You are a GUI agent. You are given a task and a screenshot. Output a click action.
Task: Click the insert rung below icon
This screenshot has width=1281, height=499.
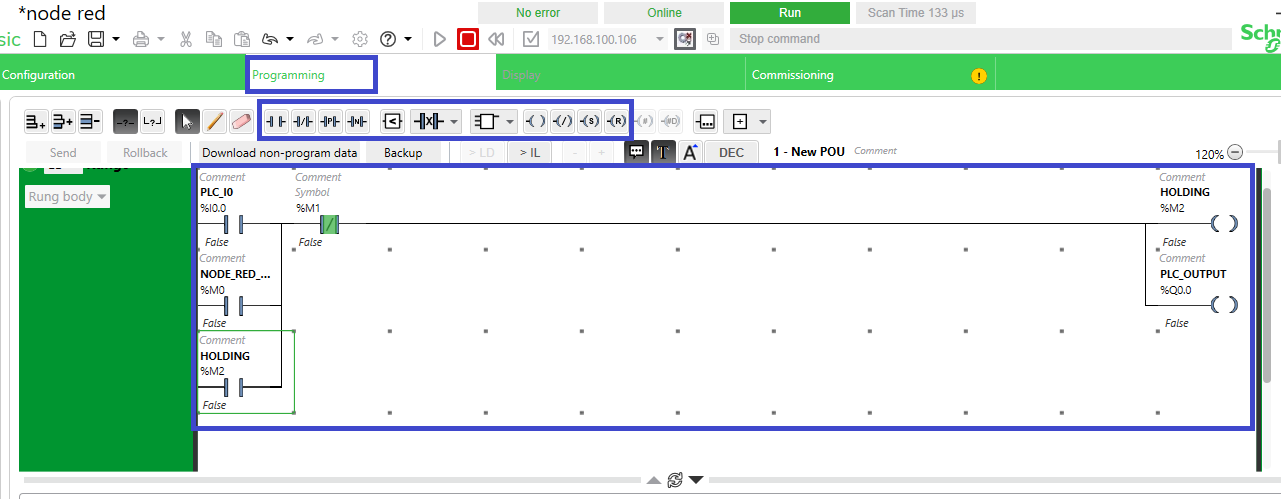click(37, 121)
